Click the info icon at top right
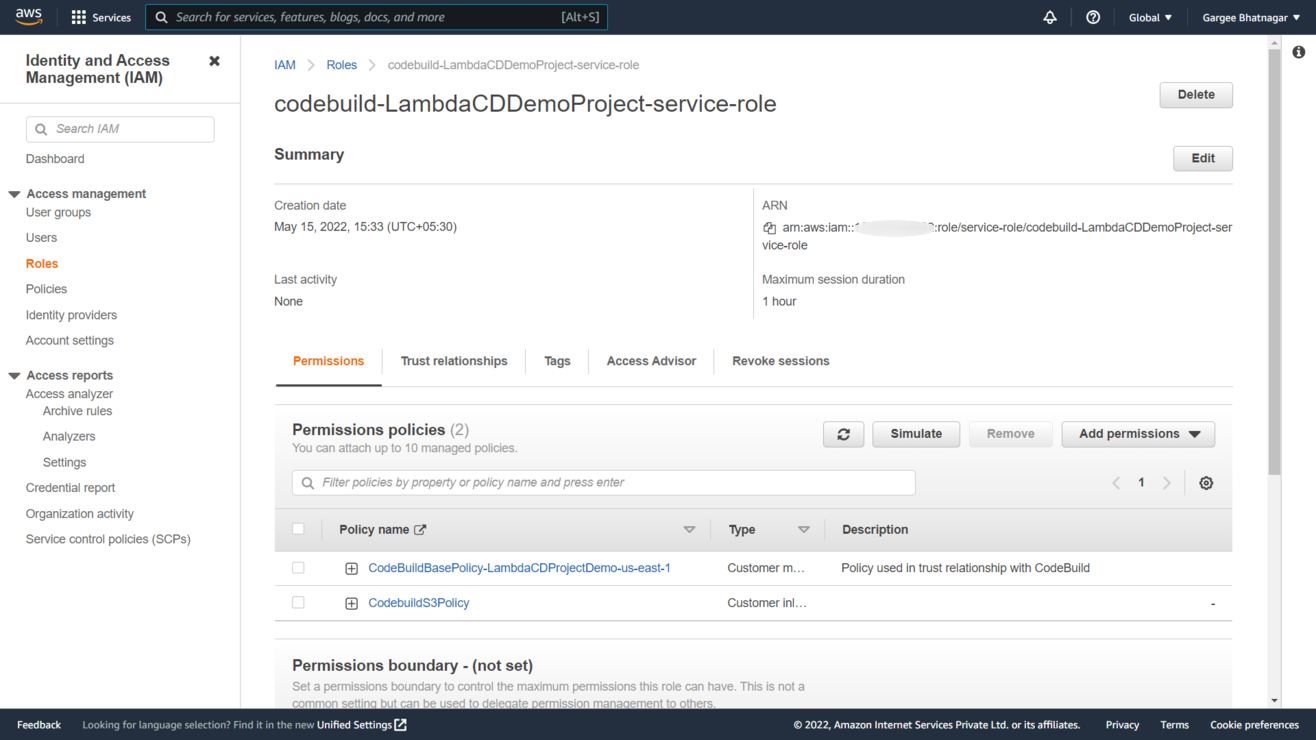This screenshot has height=740, width=1316. [x=1298, y=51]
